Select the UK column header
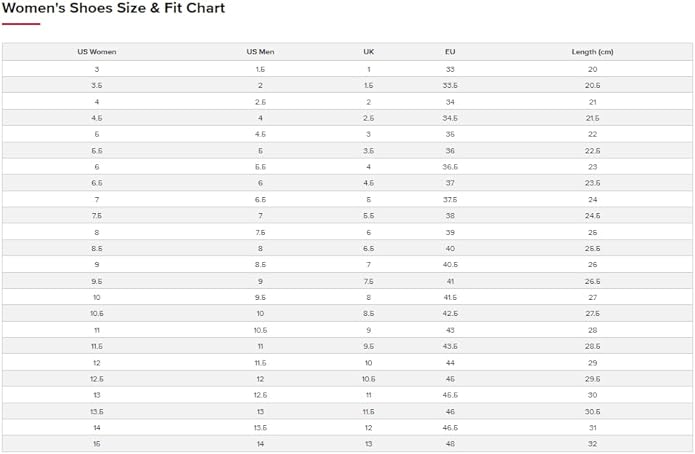 coord(369,52)
